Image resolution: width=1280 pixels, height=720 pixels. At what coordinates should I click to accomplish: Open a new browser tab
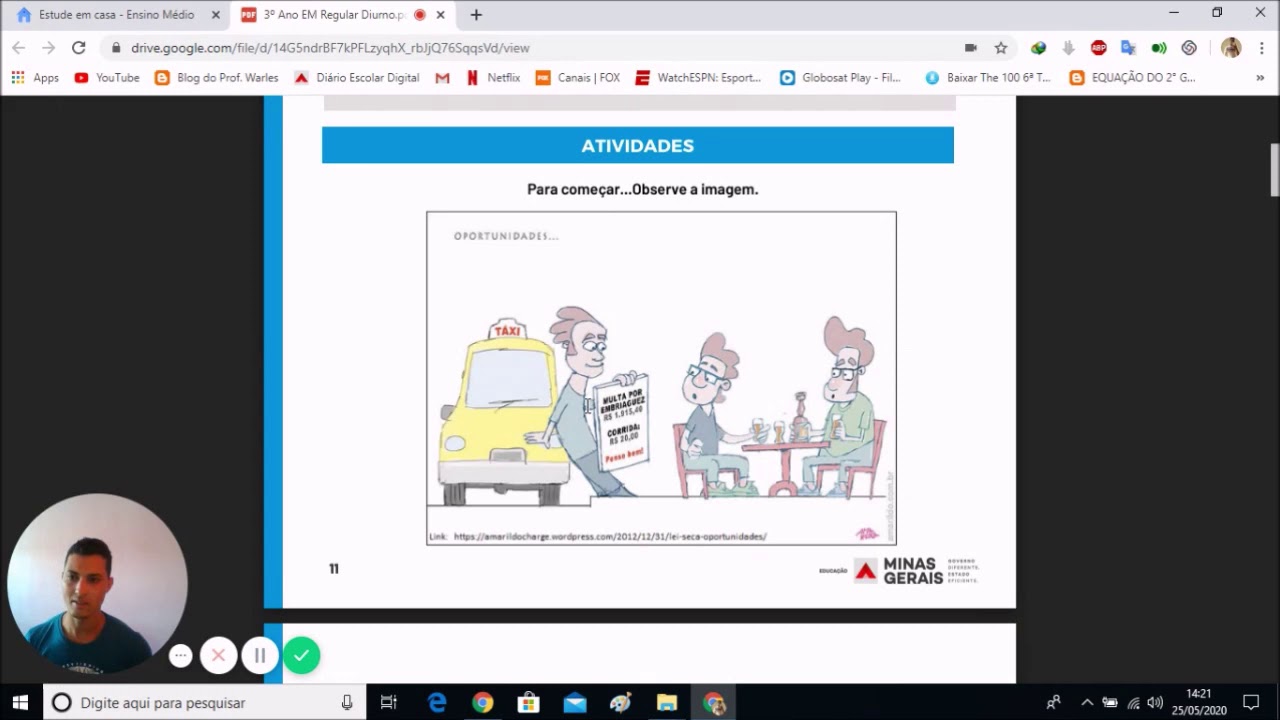point(476,15)
